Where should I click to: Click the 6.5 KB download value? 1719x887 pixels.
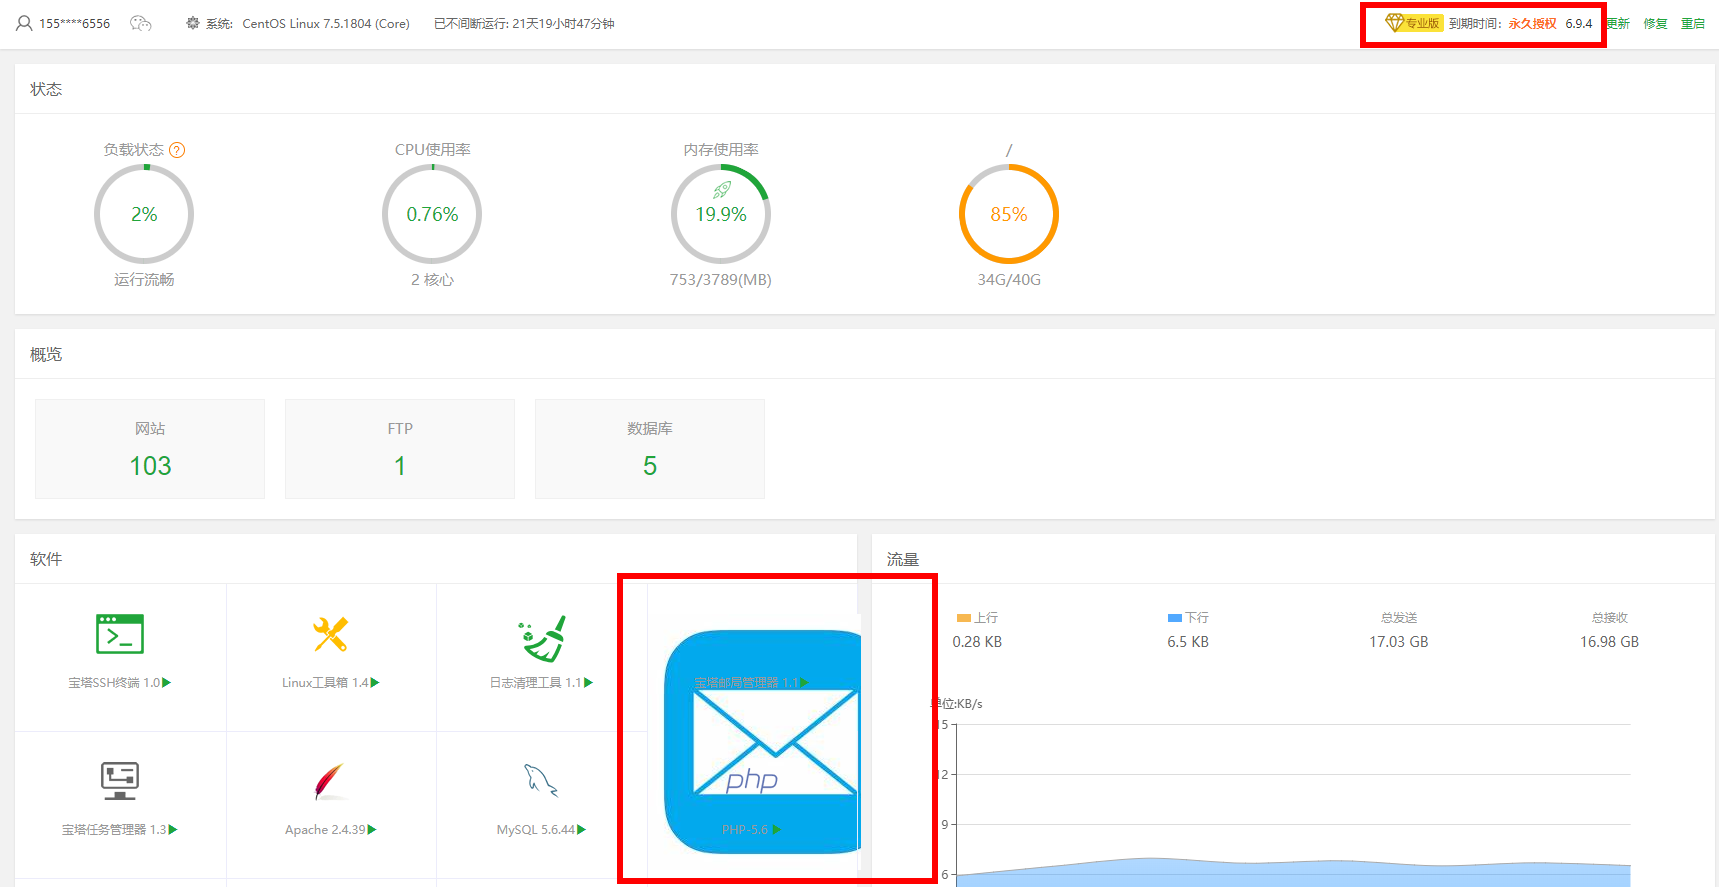[1188, 642]
